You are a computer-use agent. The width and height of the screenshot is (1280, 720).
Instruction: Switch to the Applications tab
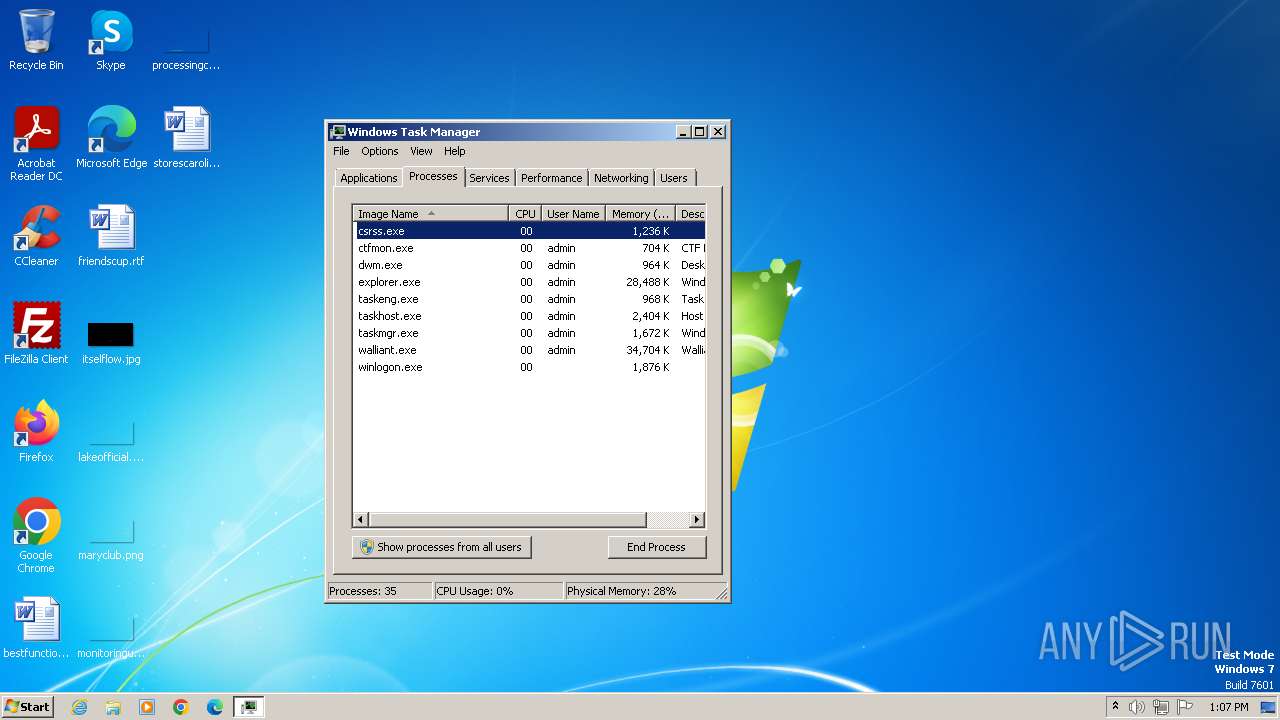[x=369, y=178]
